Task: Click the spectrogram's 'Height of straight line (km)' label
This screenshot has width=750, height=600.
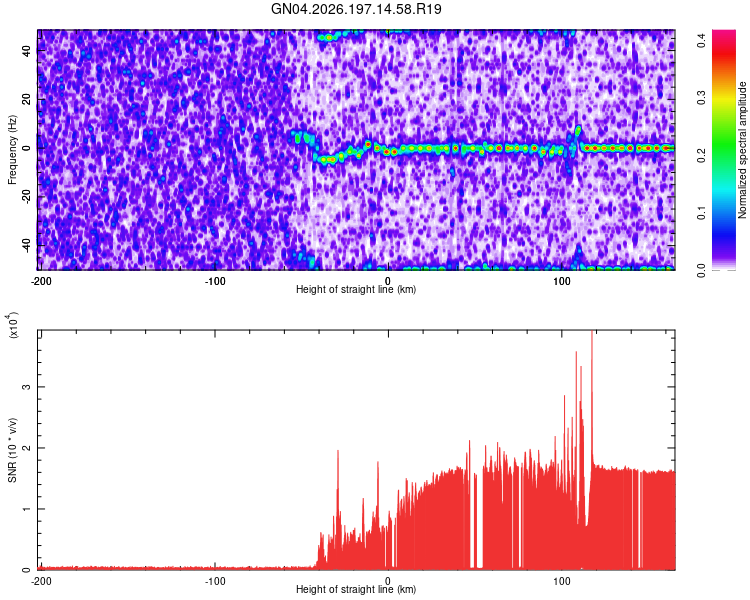Action: click(356, 289)
